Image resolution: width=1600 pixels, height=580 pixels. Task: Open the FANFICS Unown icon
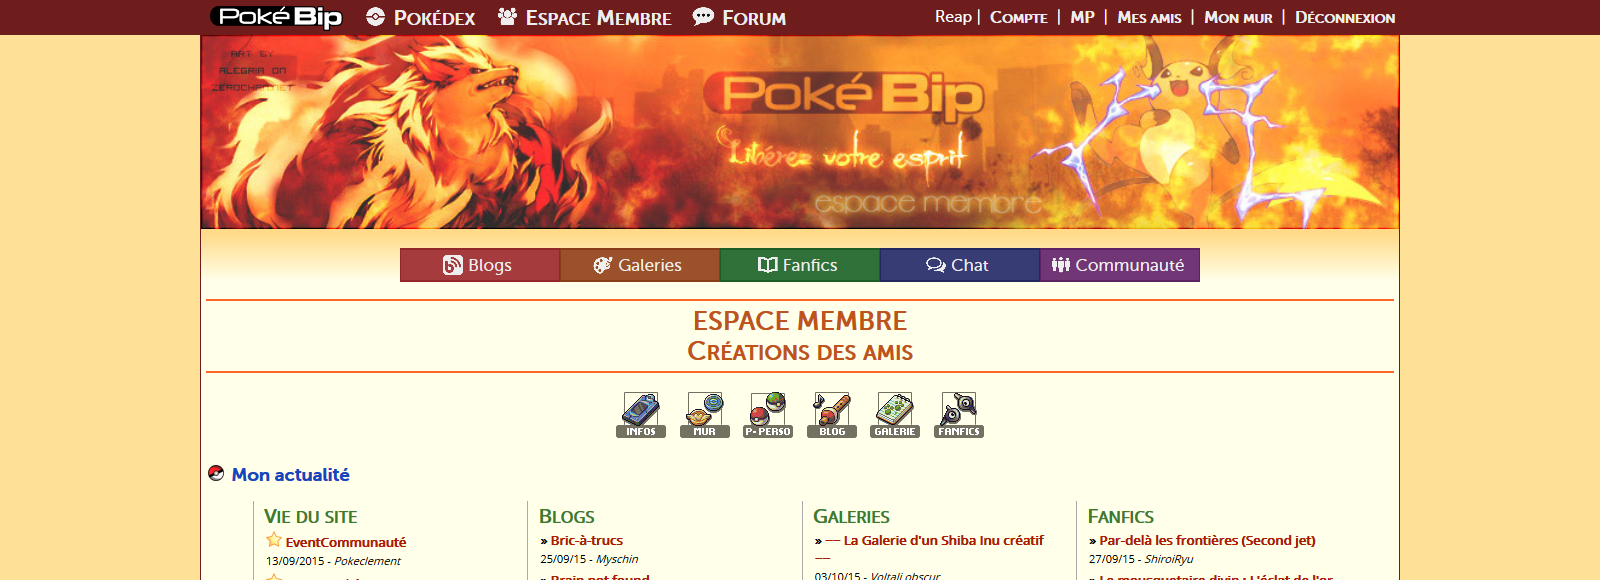point(959,415)
